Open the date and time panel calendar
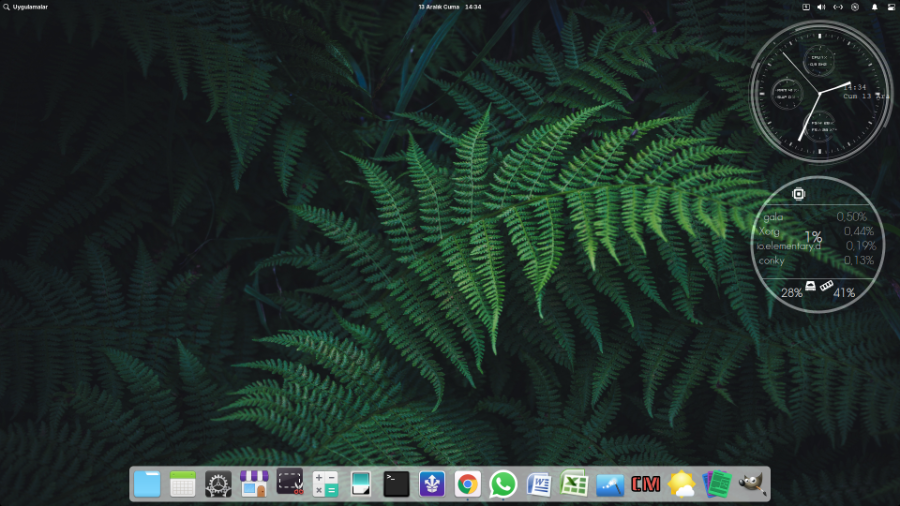The image size is (900, 506). [449, 7]
